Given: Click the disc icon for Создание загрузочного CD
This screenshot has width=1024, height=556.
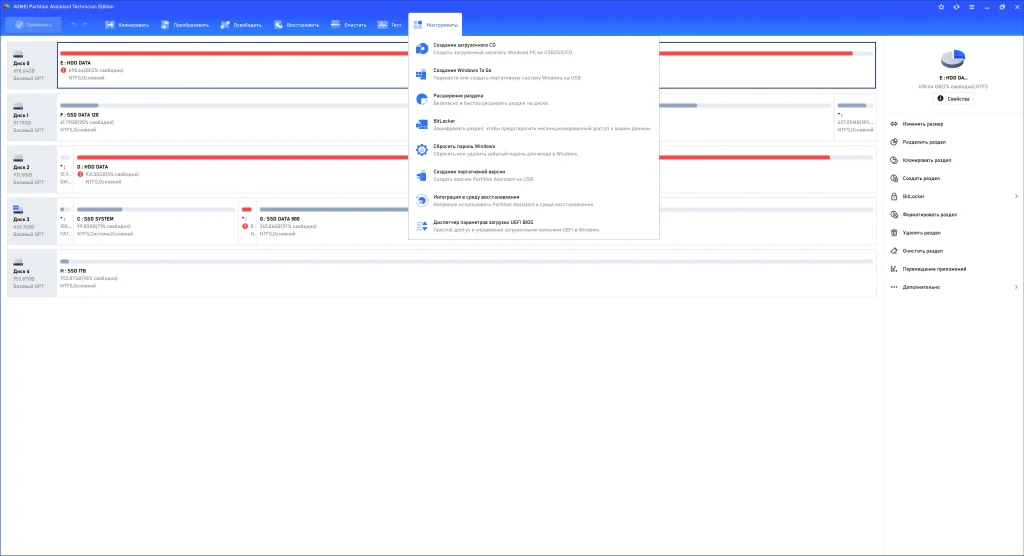Looking at the screenshot, I should tap(422, 48).
